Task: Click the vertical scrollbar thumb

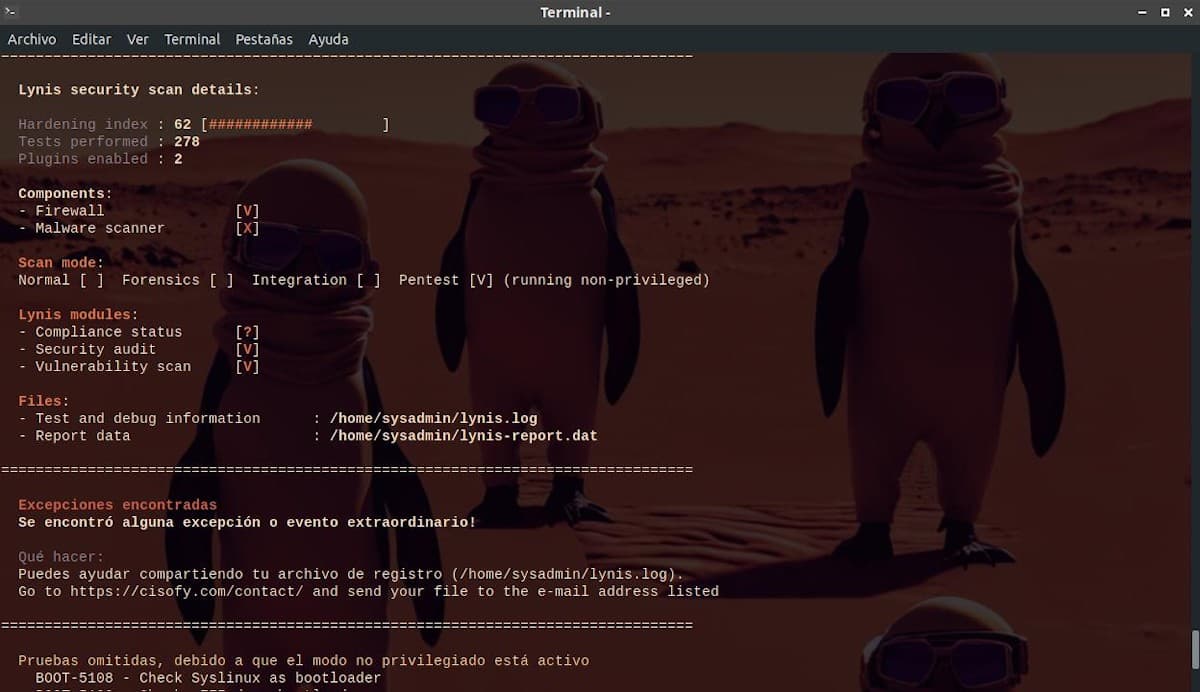Action: (x=1193, y=656)
